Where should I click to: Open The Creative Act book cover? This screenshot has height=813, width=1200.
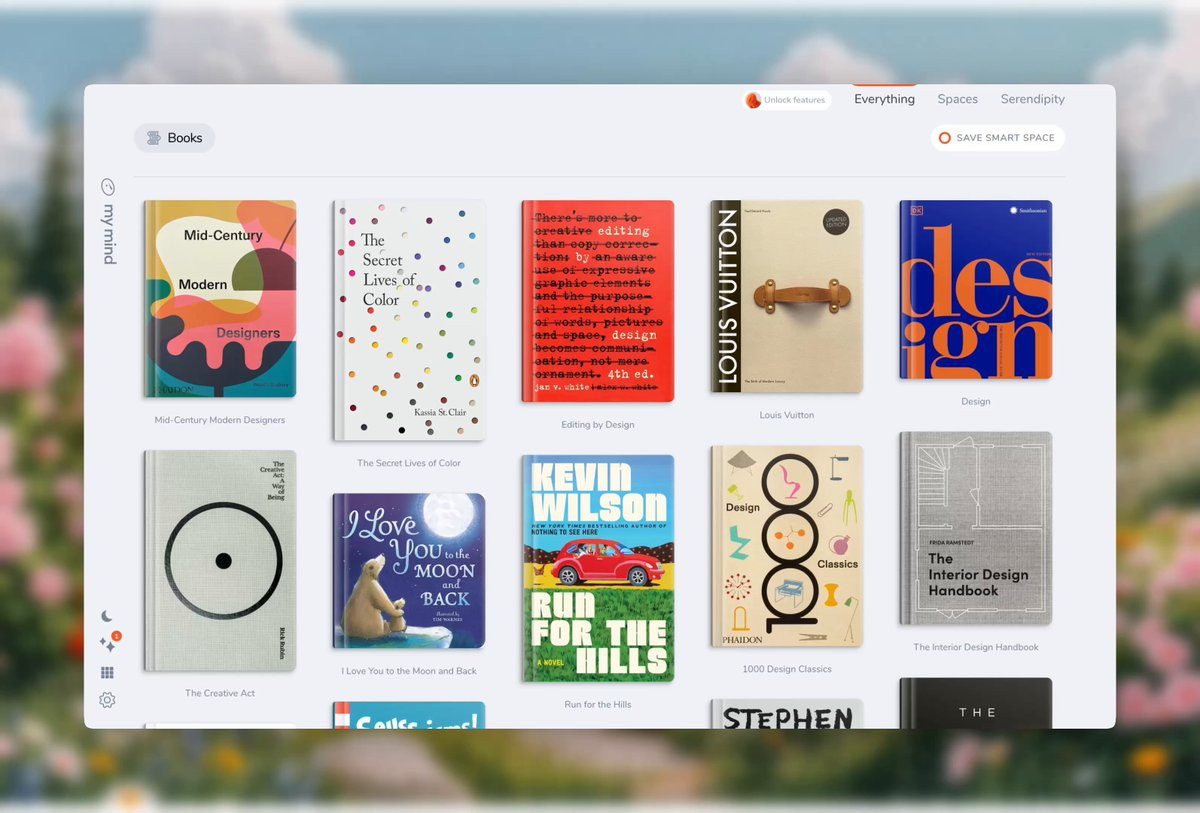click(219, 560)
